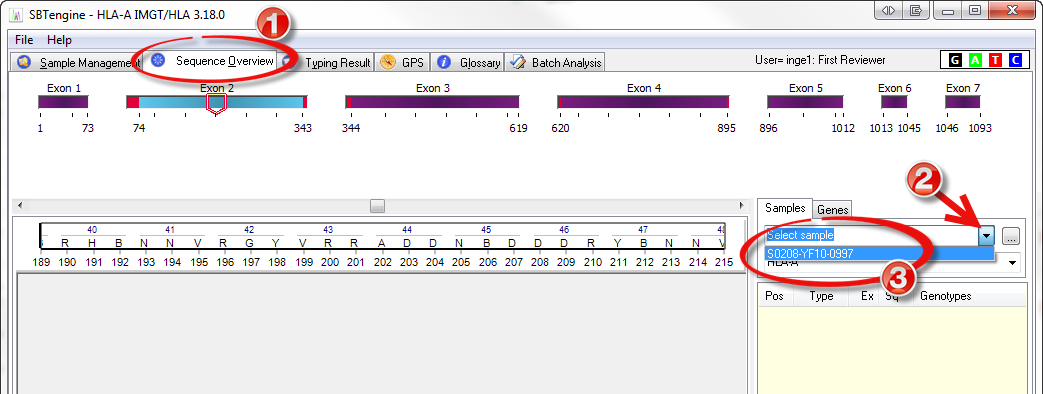Click the horizontal sequence scrollbar thumb
Image resolution: width=1043 pixels, height=394 pixels.
(x=377, y=206)
